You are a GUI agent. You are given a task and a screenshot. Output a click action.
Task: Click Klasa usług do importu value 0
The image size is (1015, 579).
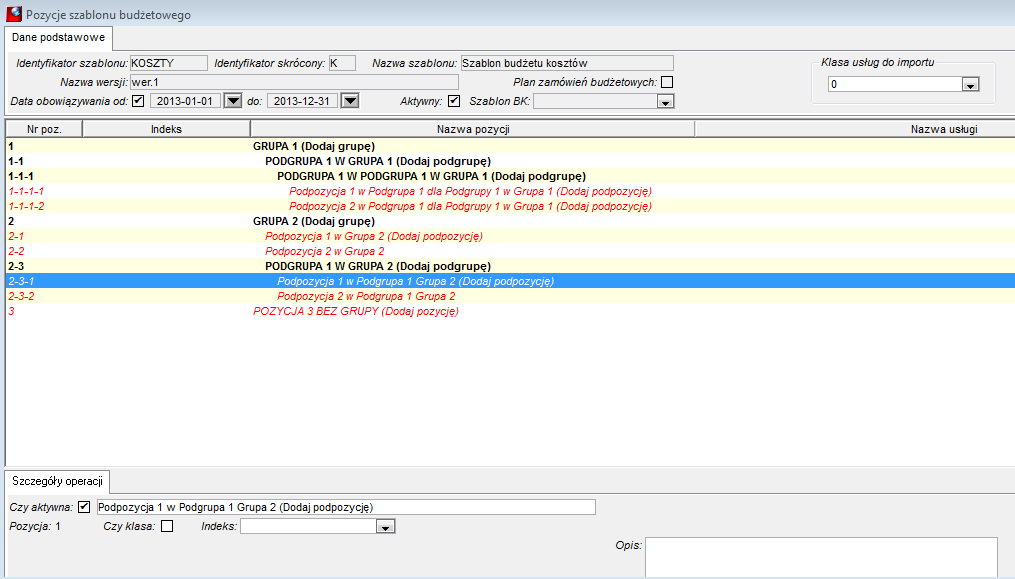(x=895, y=84)
